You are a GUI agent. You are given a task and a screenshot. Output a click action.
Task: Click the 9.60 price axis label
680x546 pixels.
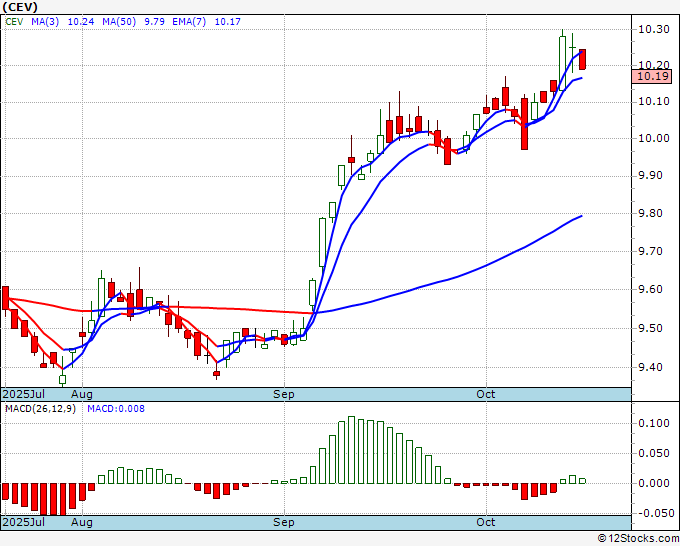coord(653,289)
